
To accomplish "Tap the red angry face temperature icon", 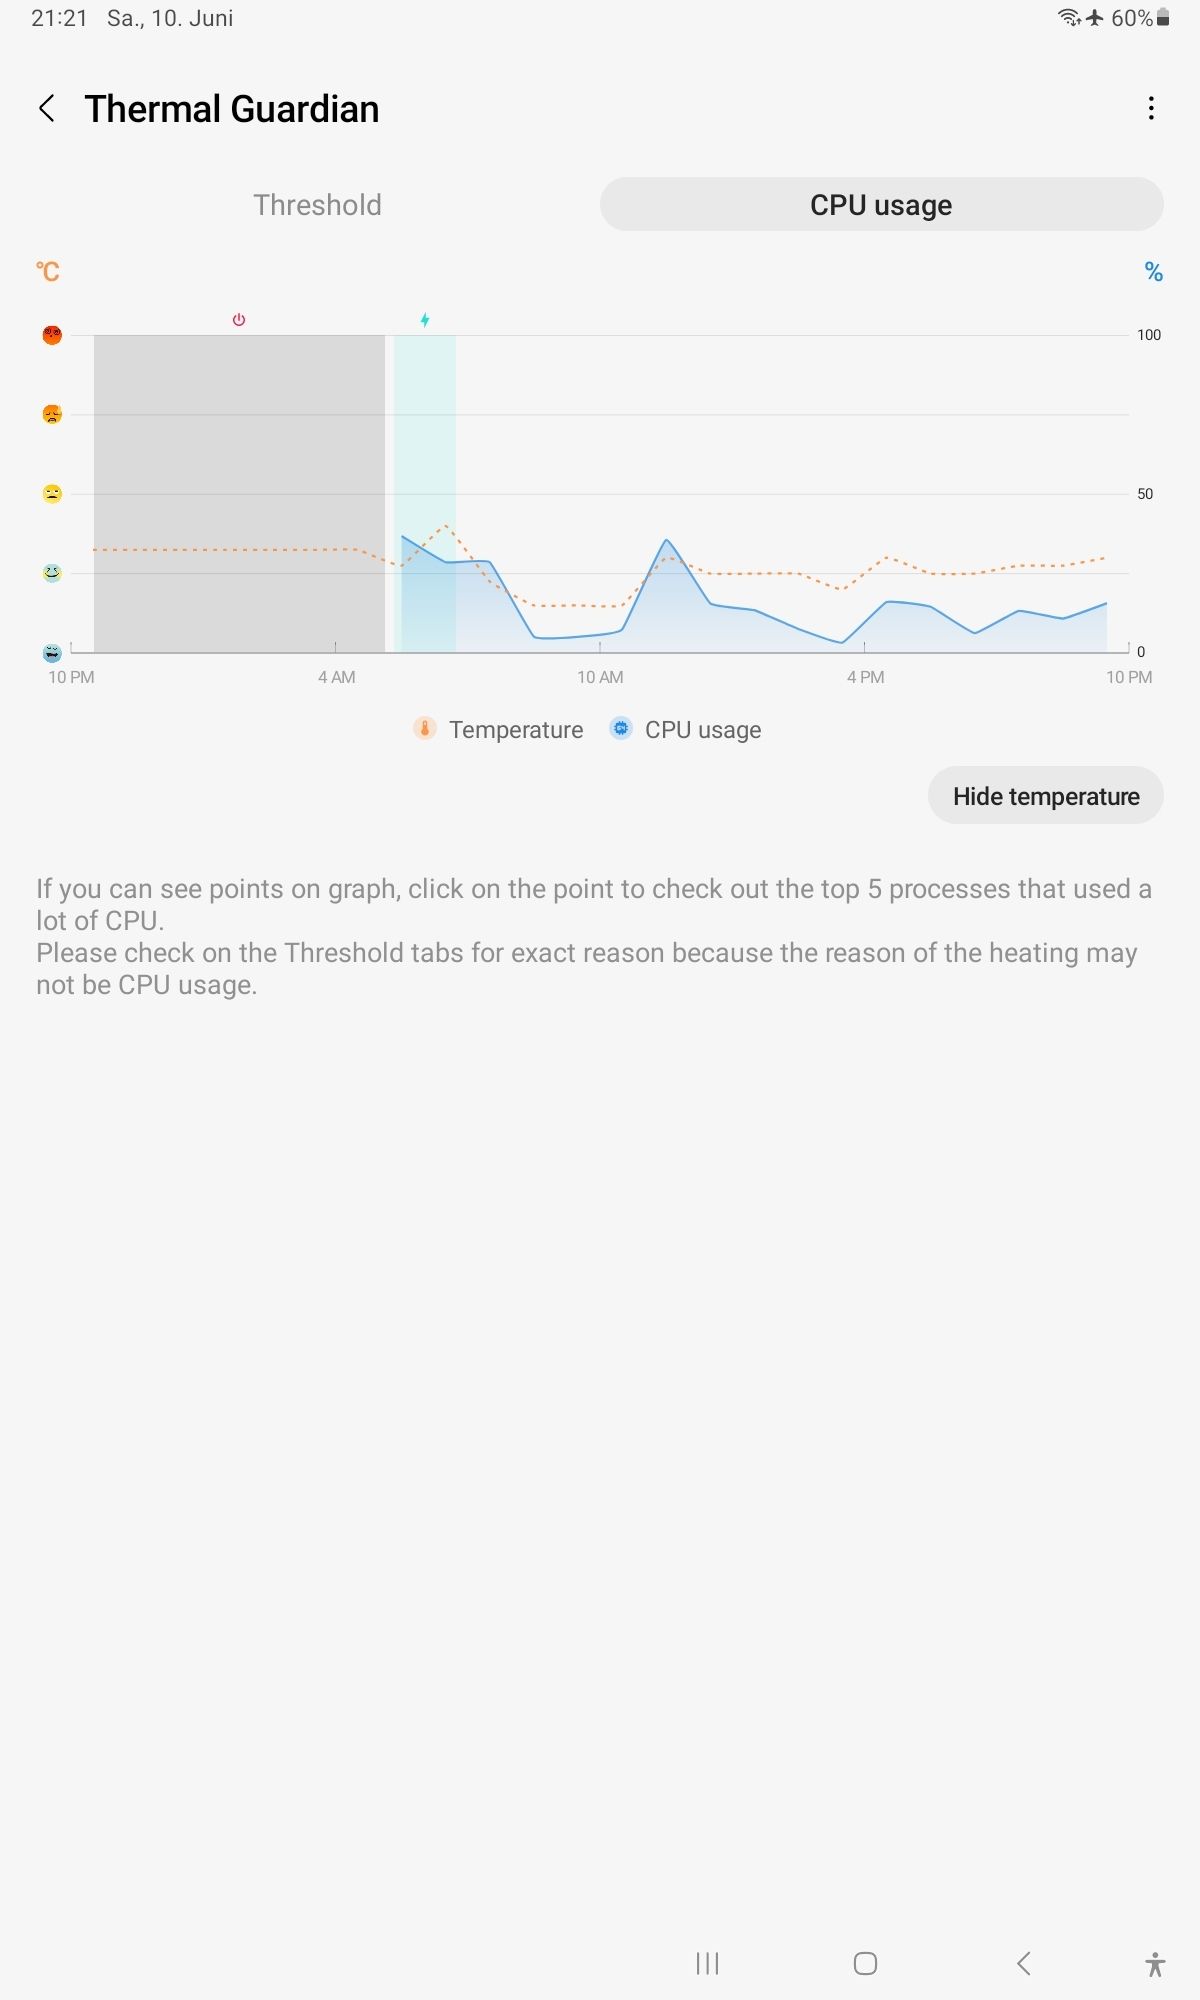I will coord(52,335).
